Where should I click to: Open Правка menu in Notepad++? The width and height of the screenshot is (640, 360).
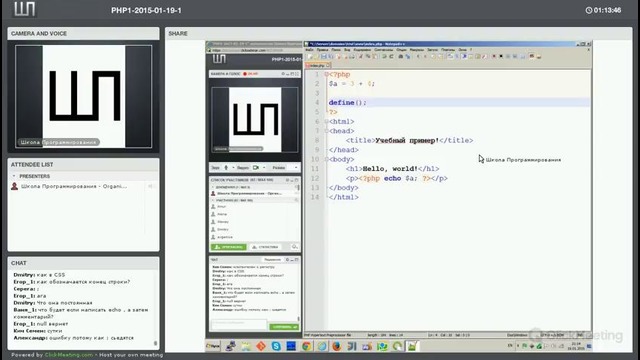pyautogui.click(x=322, y=50)
